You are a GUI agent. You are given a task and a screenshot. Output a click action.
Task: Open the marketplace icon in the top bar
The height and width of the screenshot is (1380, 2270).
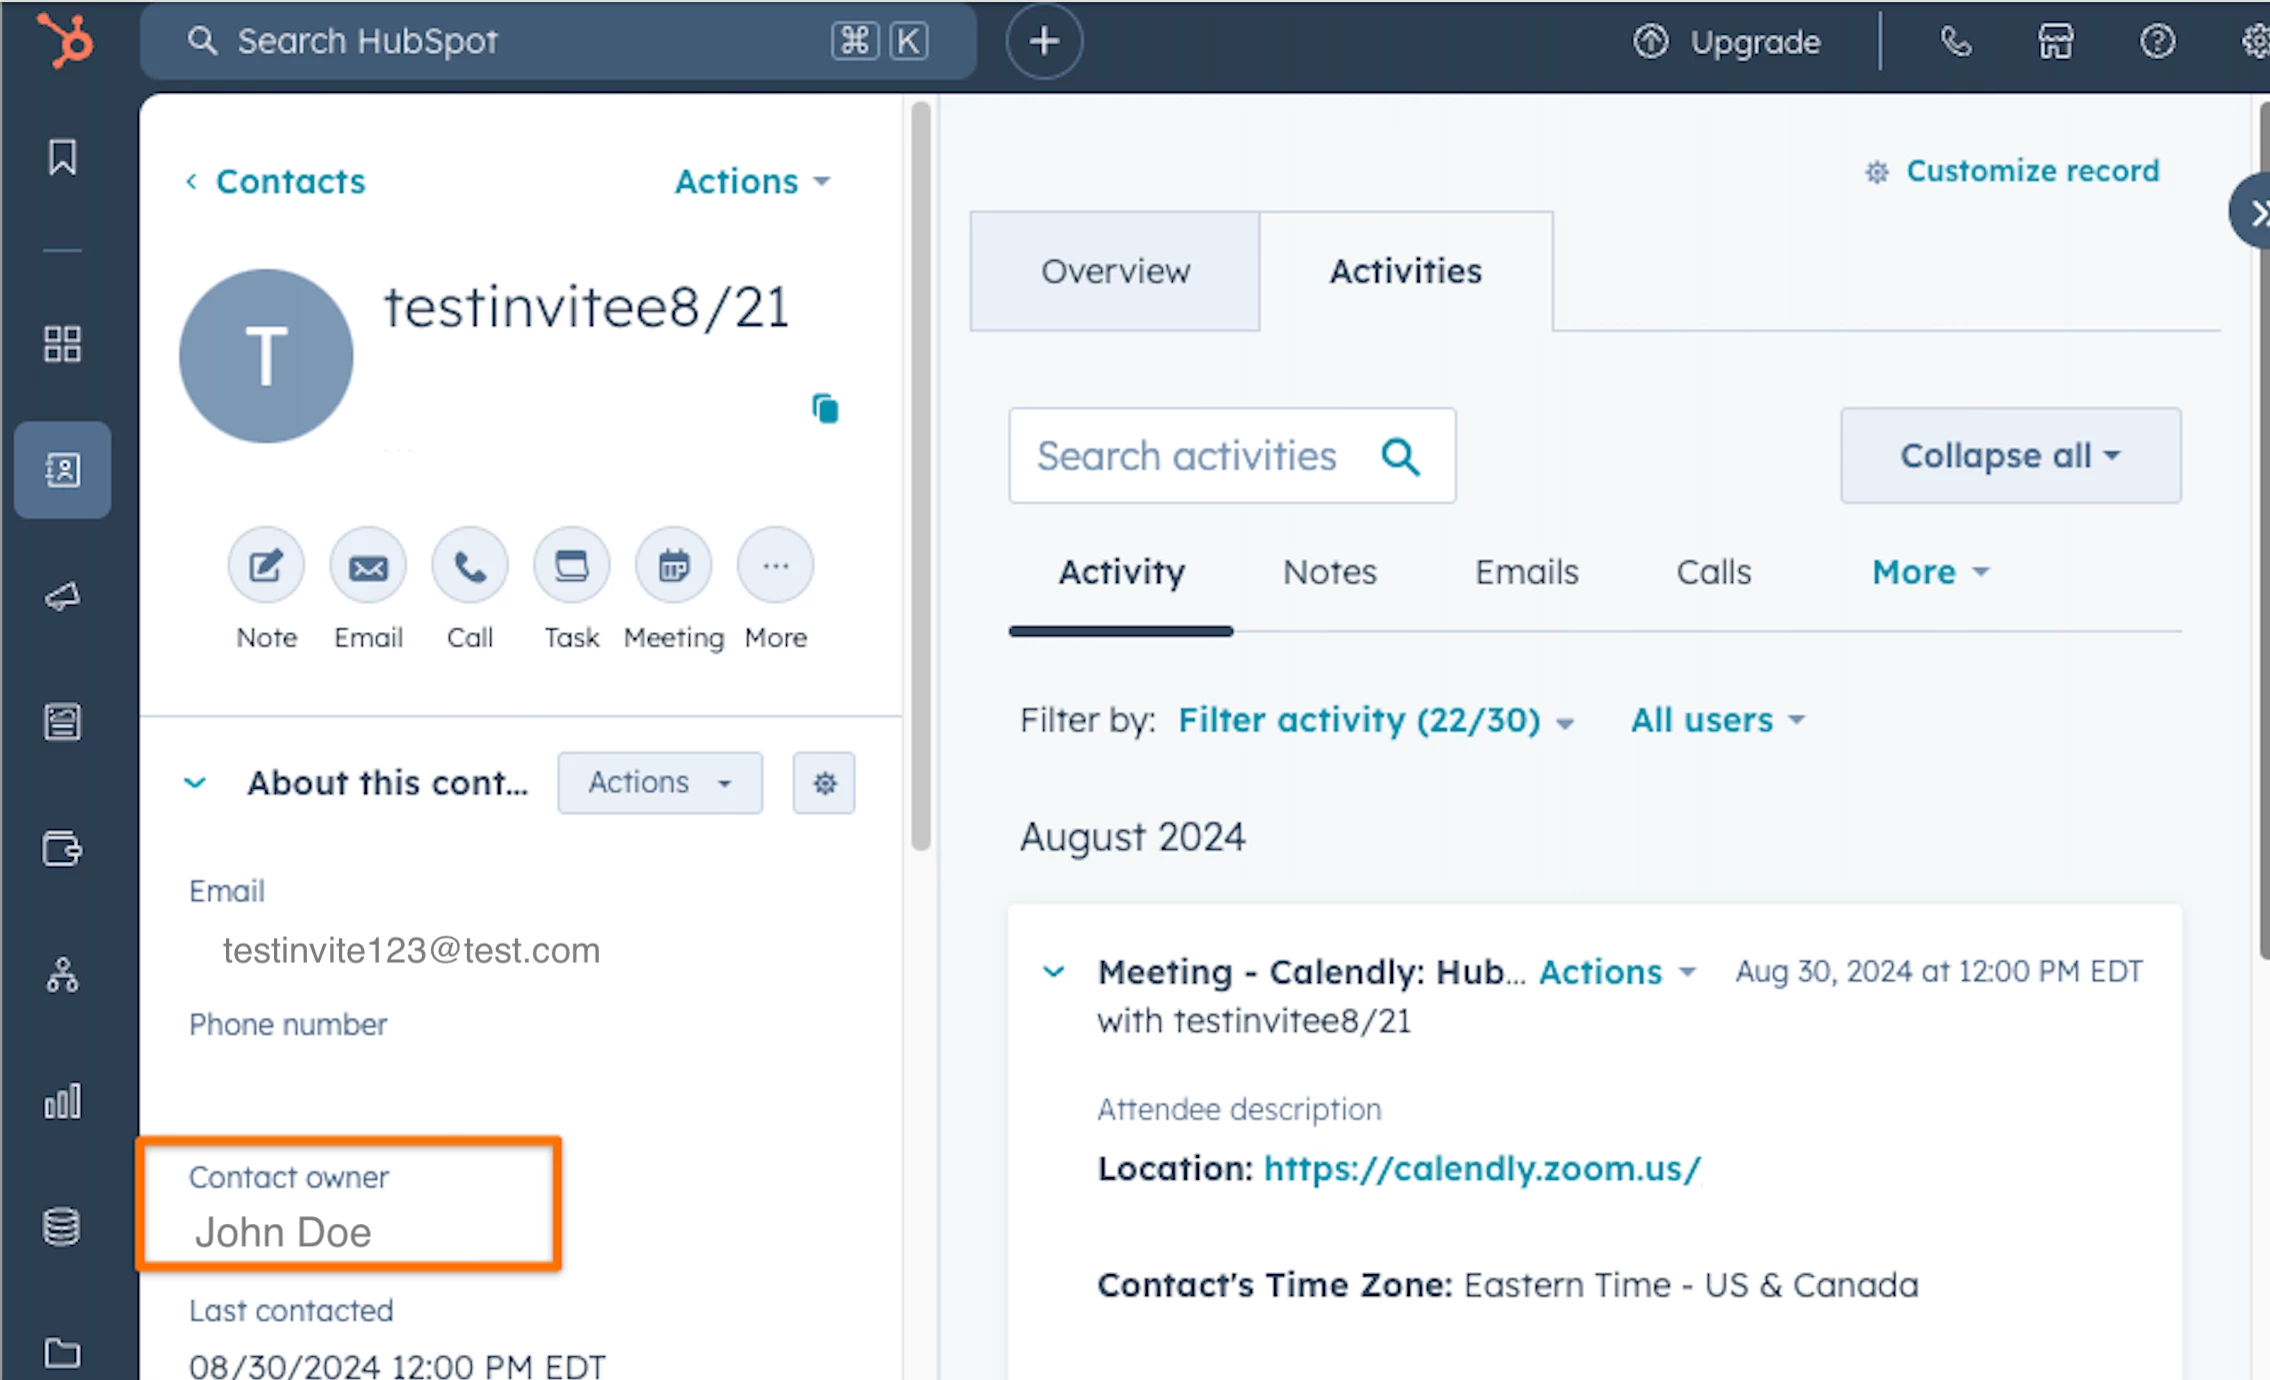(2055, 42)
